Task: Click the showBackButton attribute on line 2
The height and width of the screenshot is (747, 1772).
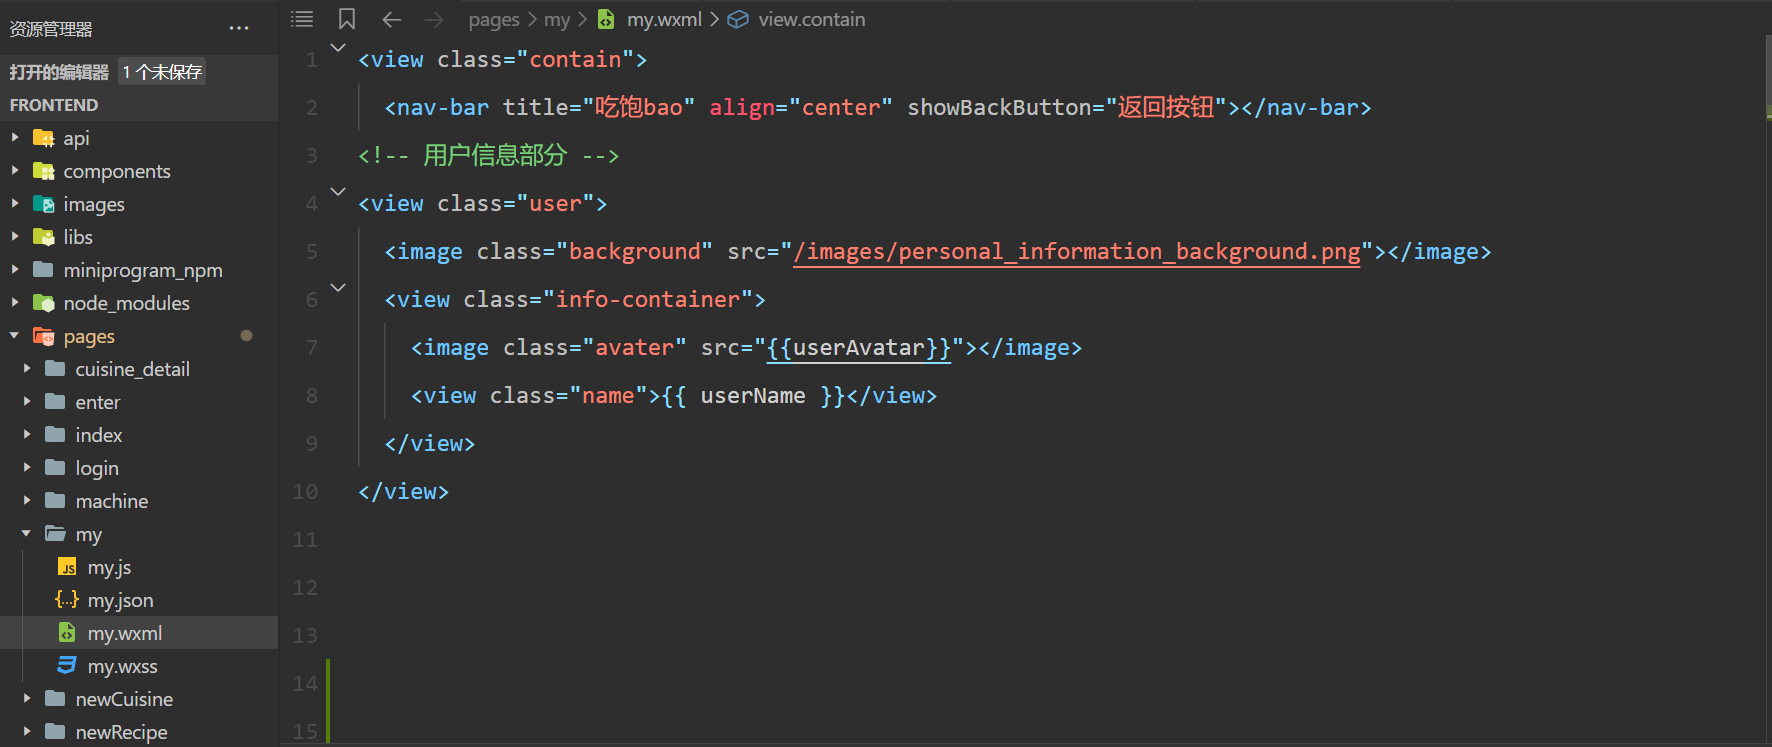Action: [x=1000, y=108]
